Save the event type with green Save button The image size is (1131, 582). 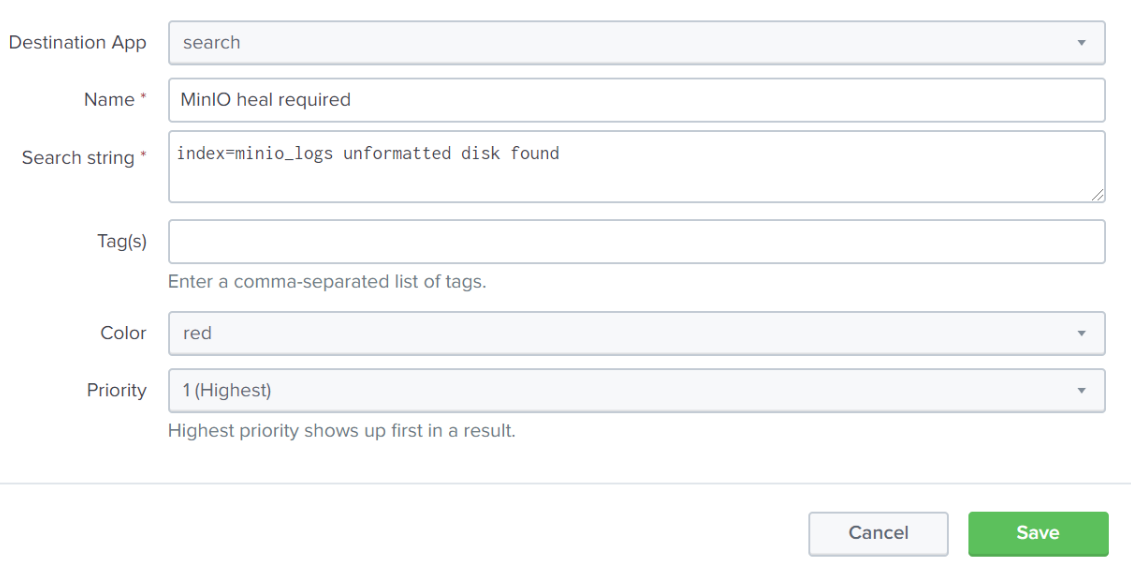(x=1037, y=533)
